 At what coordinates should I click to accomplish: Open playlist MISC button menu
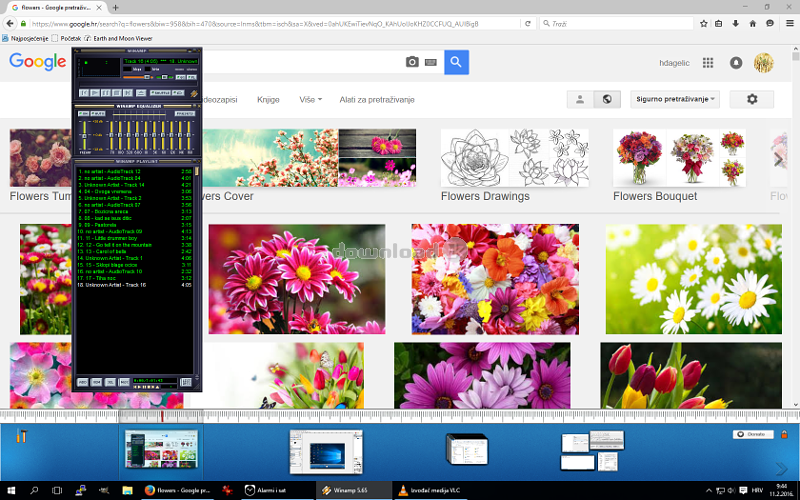point(124,382)
